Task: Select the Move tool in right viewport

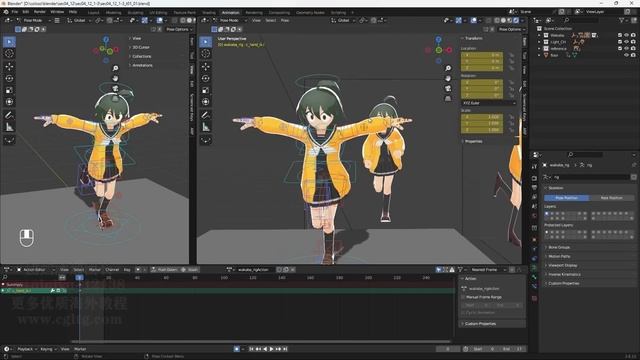Action: point(206,66)
